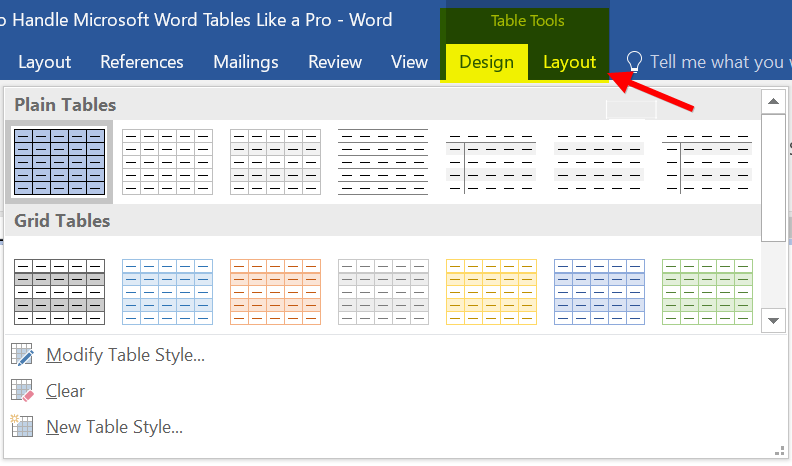
Task: Pick the green grid table style
Action: pyautogui.click(x=707, y=292)
